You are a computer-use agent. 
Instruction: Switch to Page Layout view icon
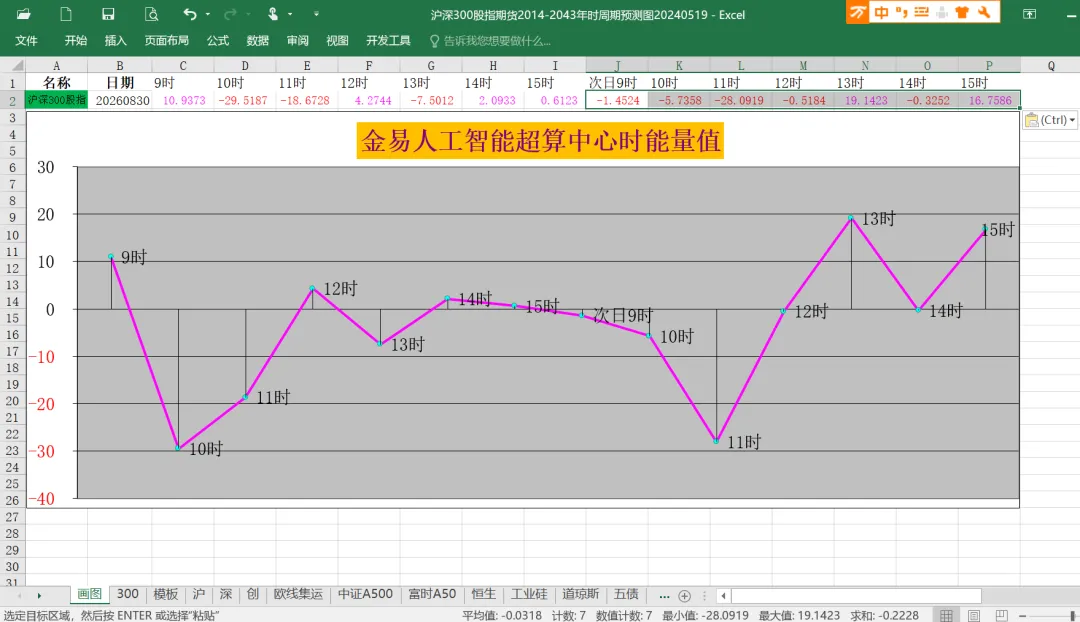coord(974,615)
